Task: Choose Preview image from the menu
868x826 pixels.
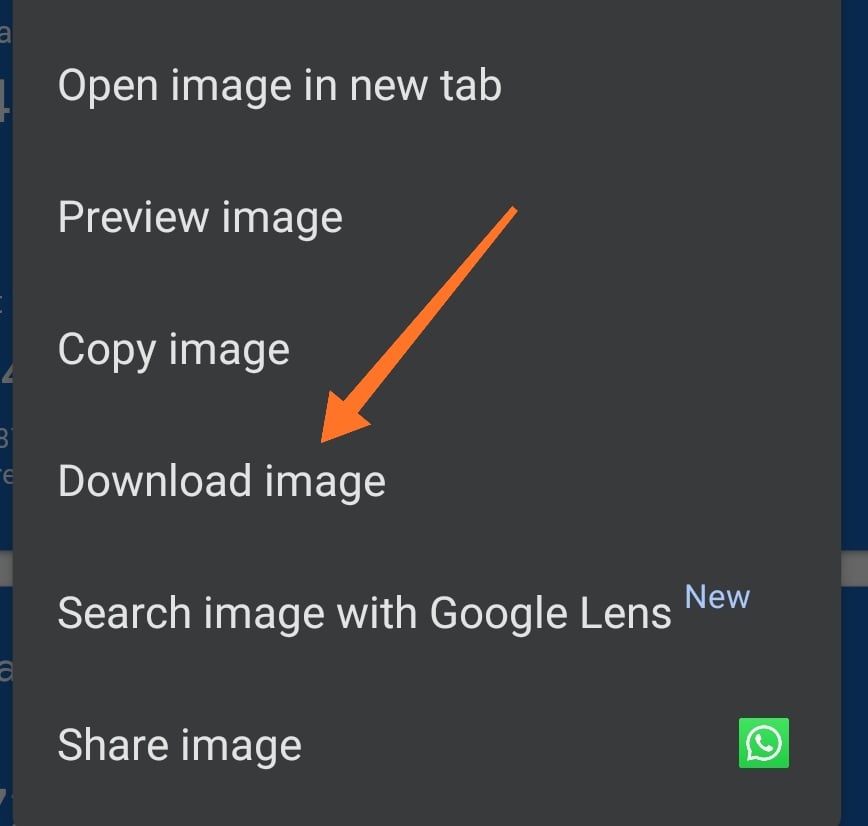Action: click(x=427, y=218)
